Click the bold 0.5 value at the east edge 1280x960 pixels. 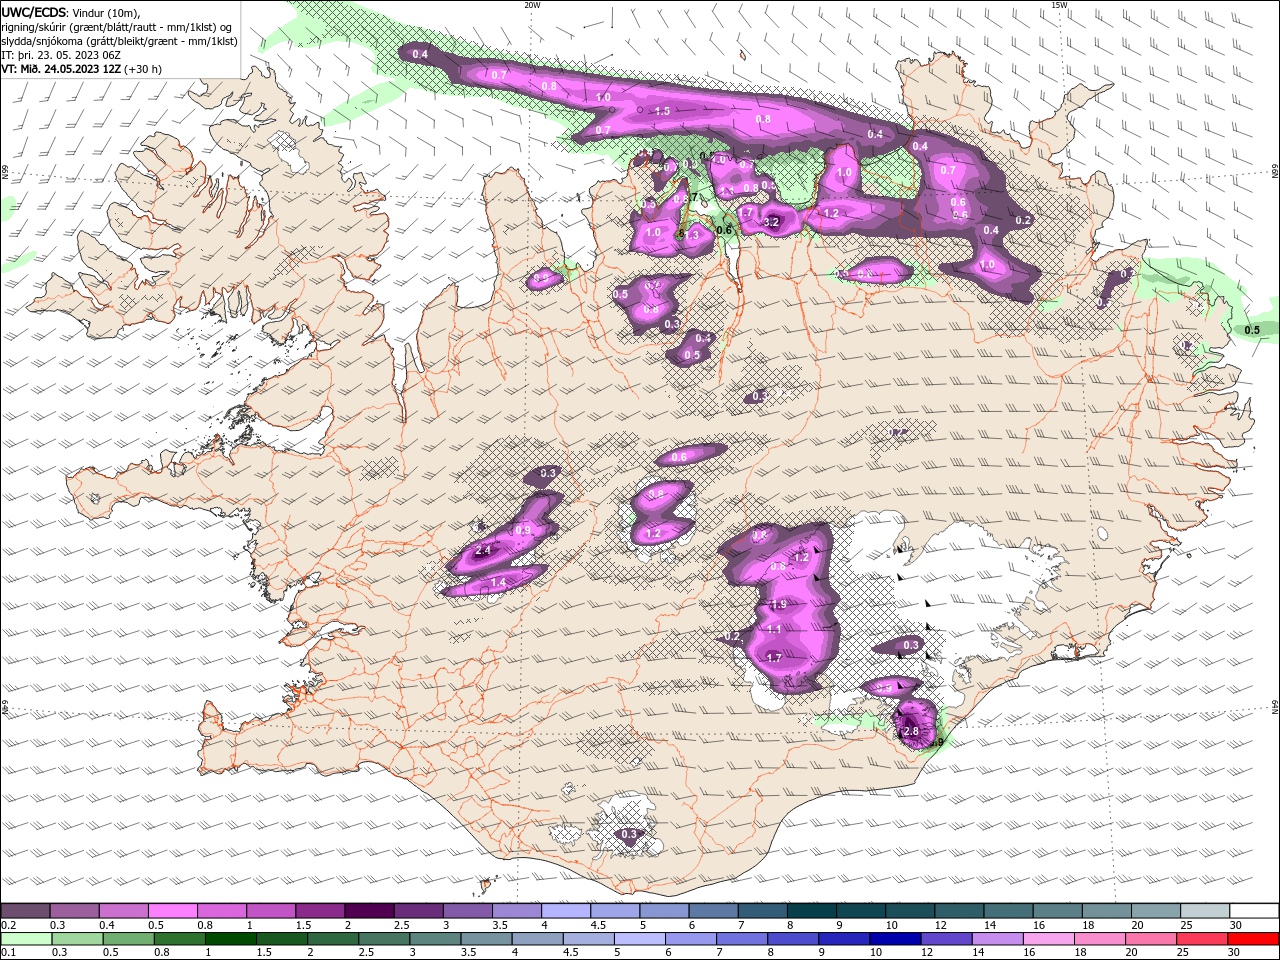point(1252,330)
